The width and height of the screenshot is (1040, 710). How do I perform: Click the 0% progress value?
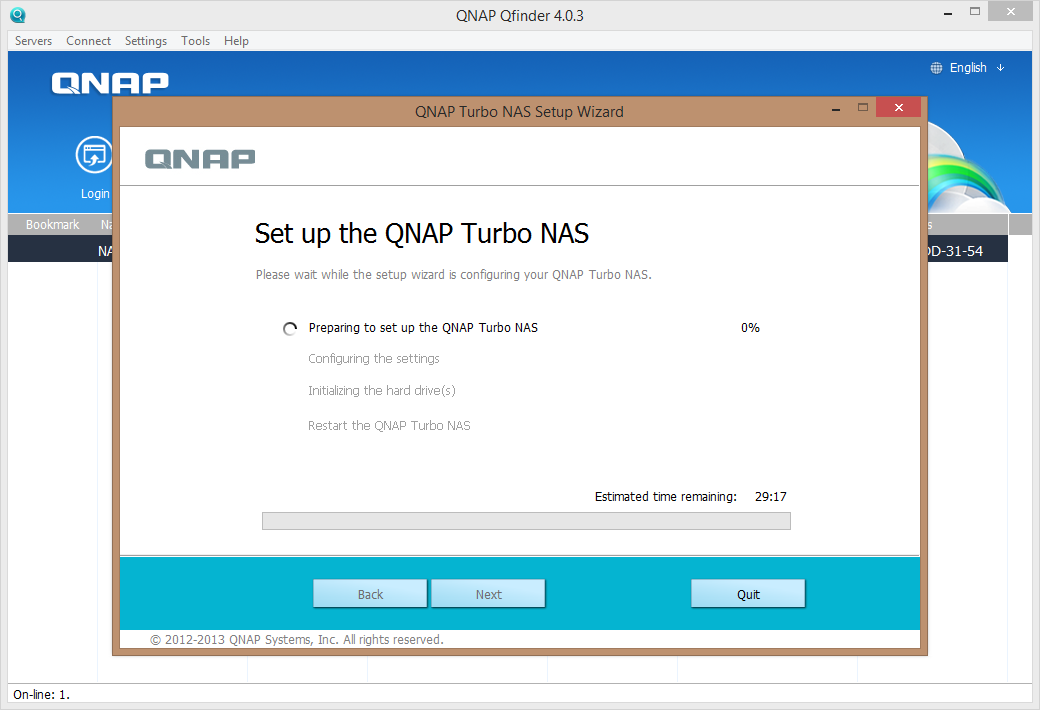[x=750, y=328]
